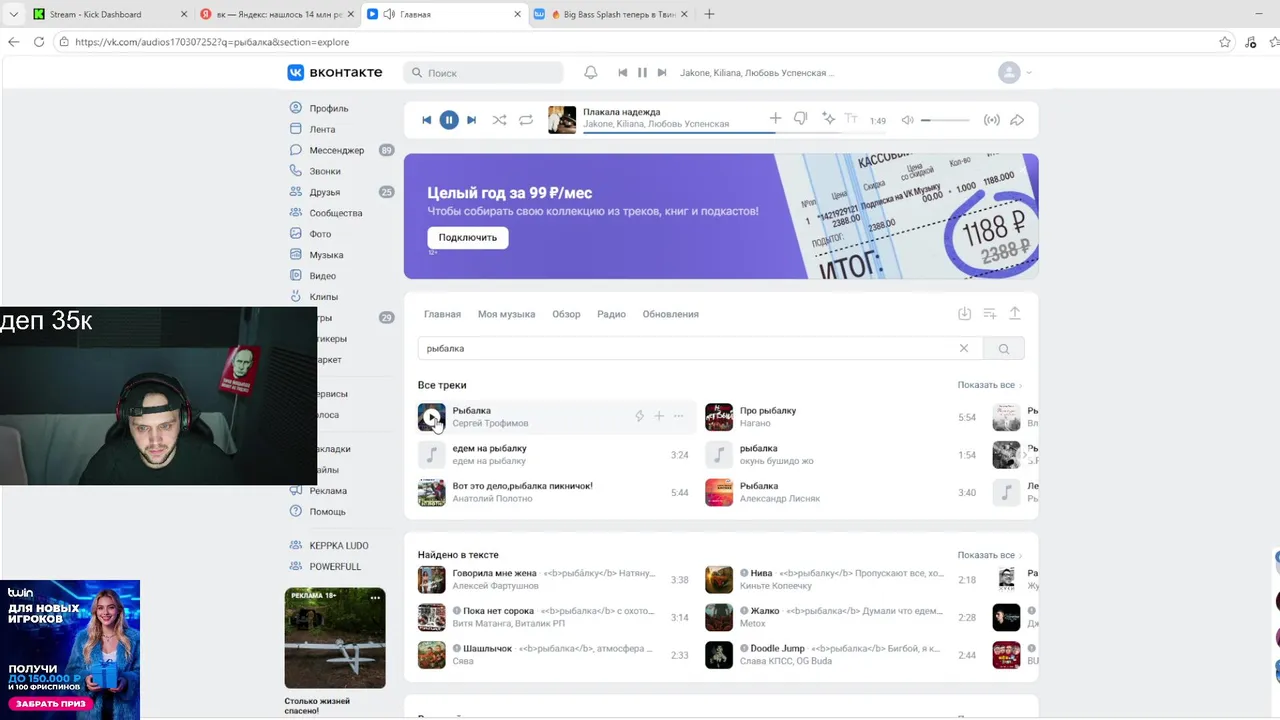
Task: Open Фото in the sidebar
Action: point(319,234)
